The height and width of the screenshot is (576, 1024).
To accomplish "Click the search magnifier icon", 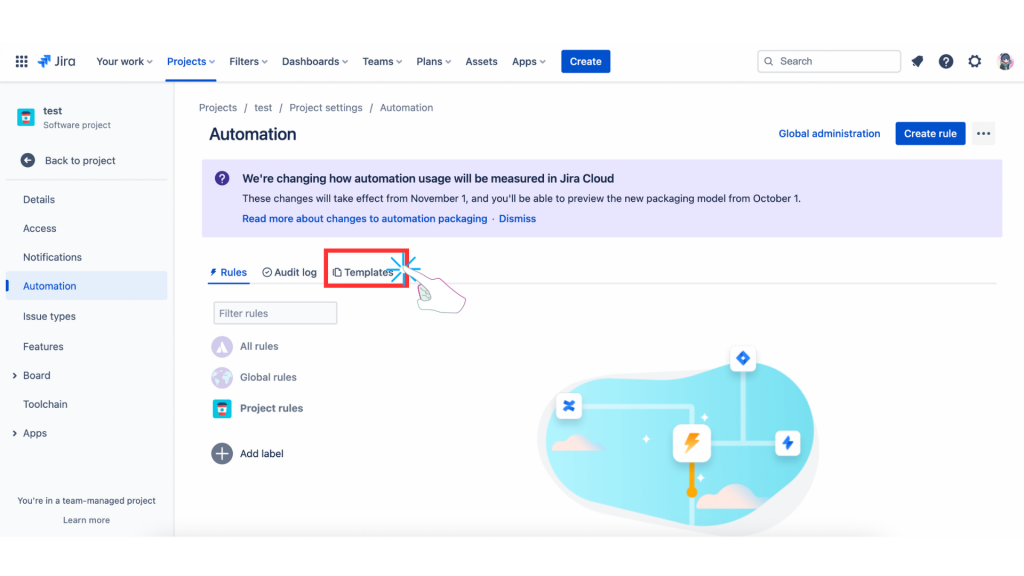I will click(769, 61).
